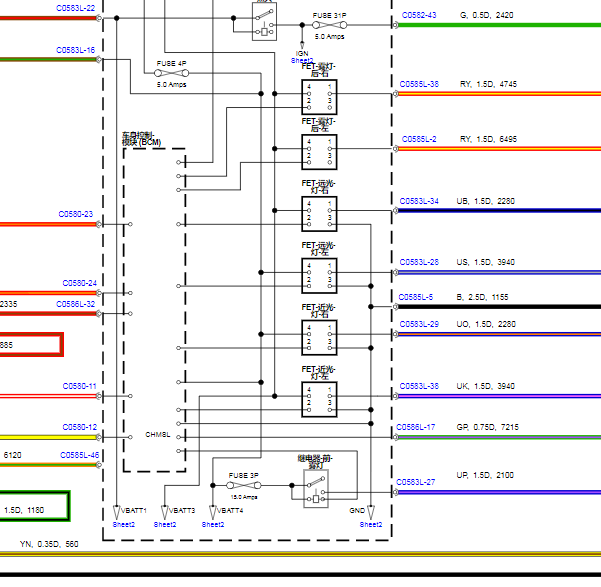Click the 车身控制模块 (BCM) label
This screenshot has height=587, width=601.
pos(141,139)
